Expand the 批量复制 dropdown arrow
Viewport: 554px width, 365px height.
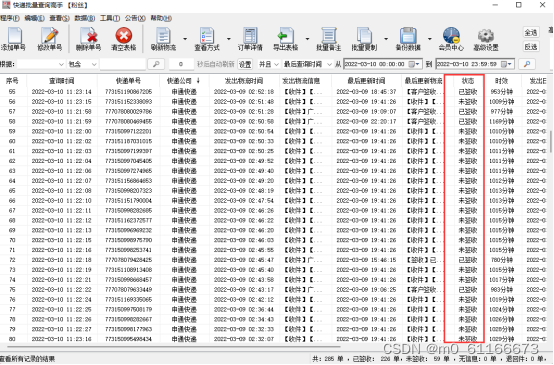[386, 39]
